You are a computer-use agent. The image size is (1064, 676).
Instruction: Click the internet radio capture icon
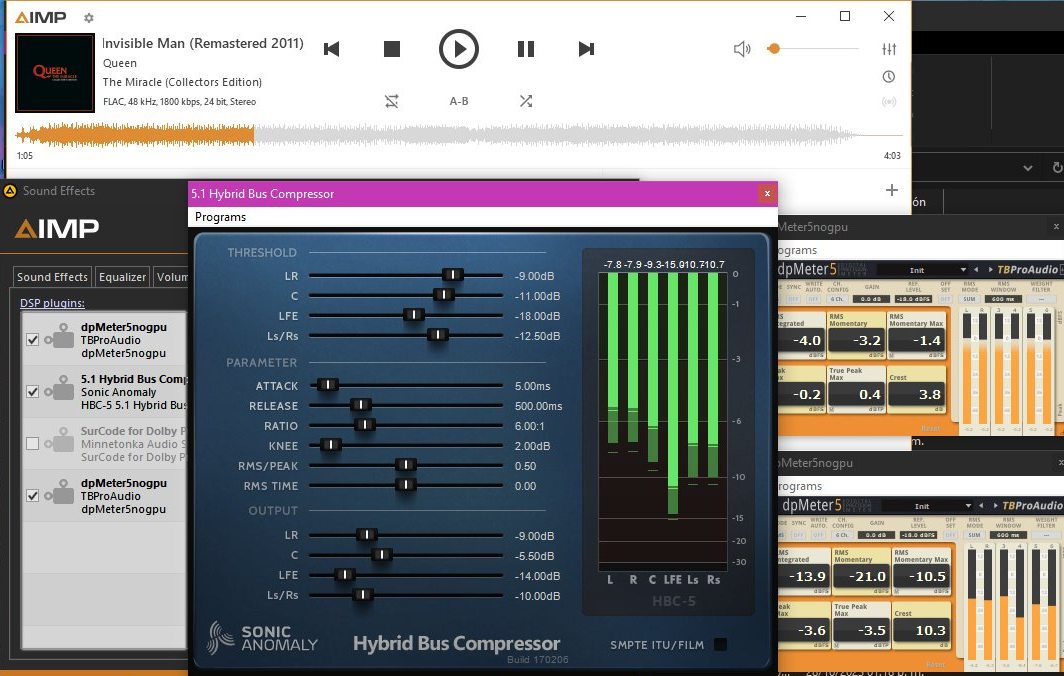889,102
